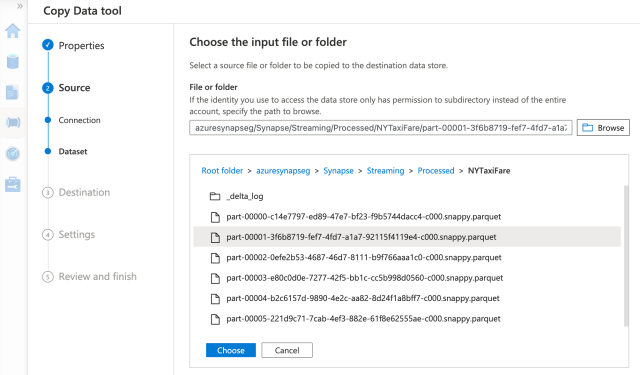Open the Home hub icon

click(13, 31)
